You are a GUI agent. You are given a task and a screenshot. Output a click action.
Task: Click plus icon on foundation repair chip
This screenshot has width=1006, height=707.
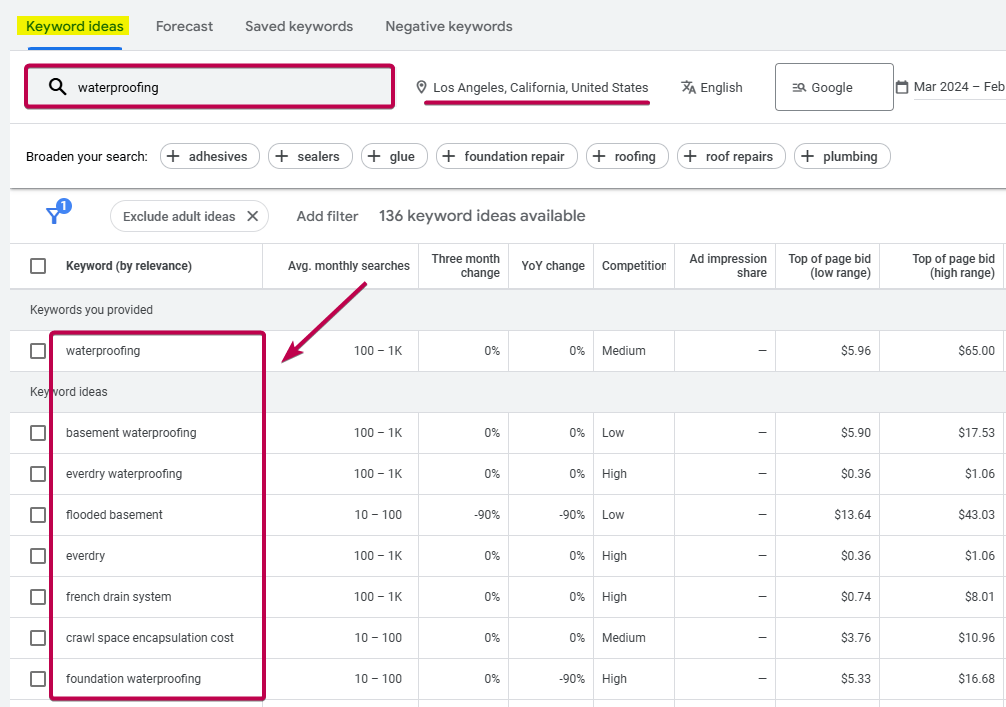pos(449,156)
